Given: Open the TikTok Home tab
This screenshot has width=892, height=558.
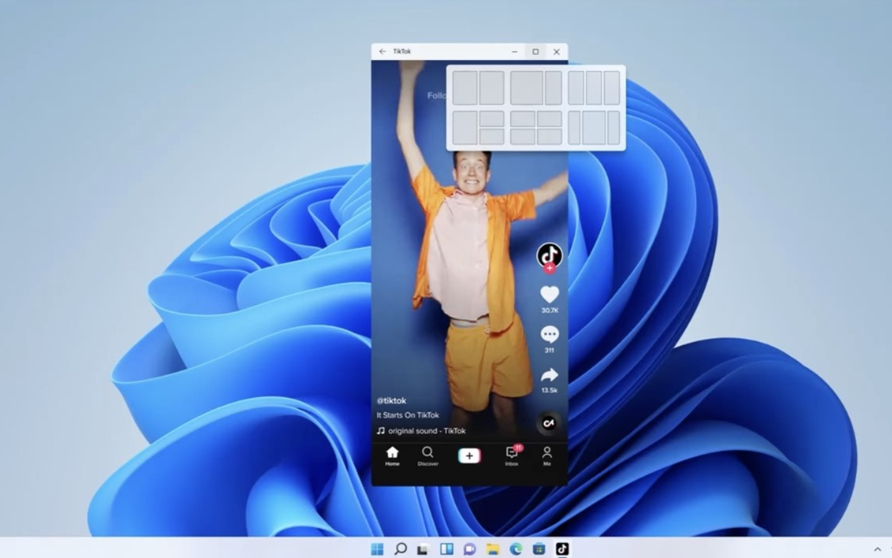Looking at the screenshot, I should click(392, 456).
